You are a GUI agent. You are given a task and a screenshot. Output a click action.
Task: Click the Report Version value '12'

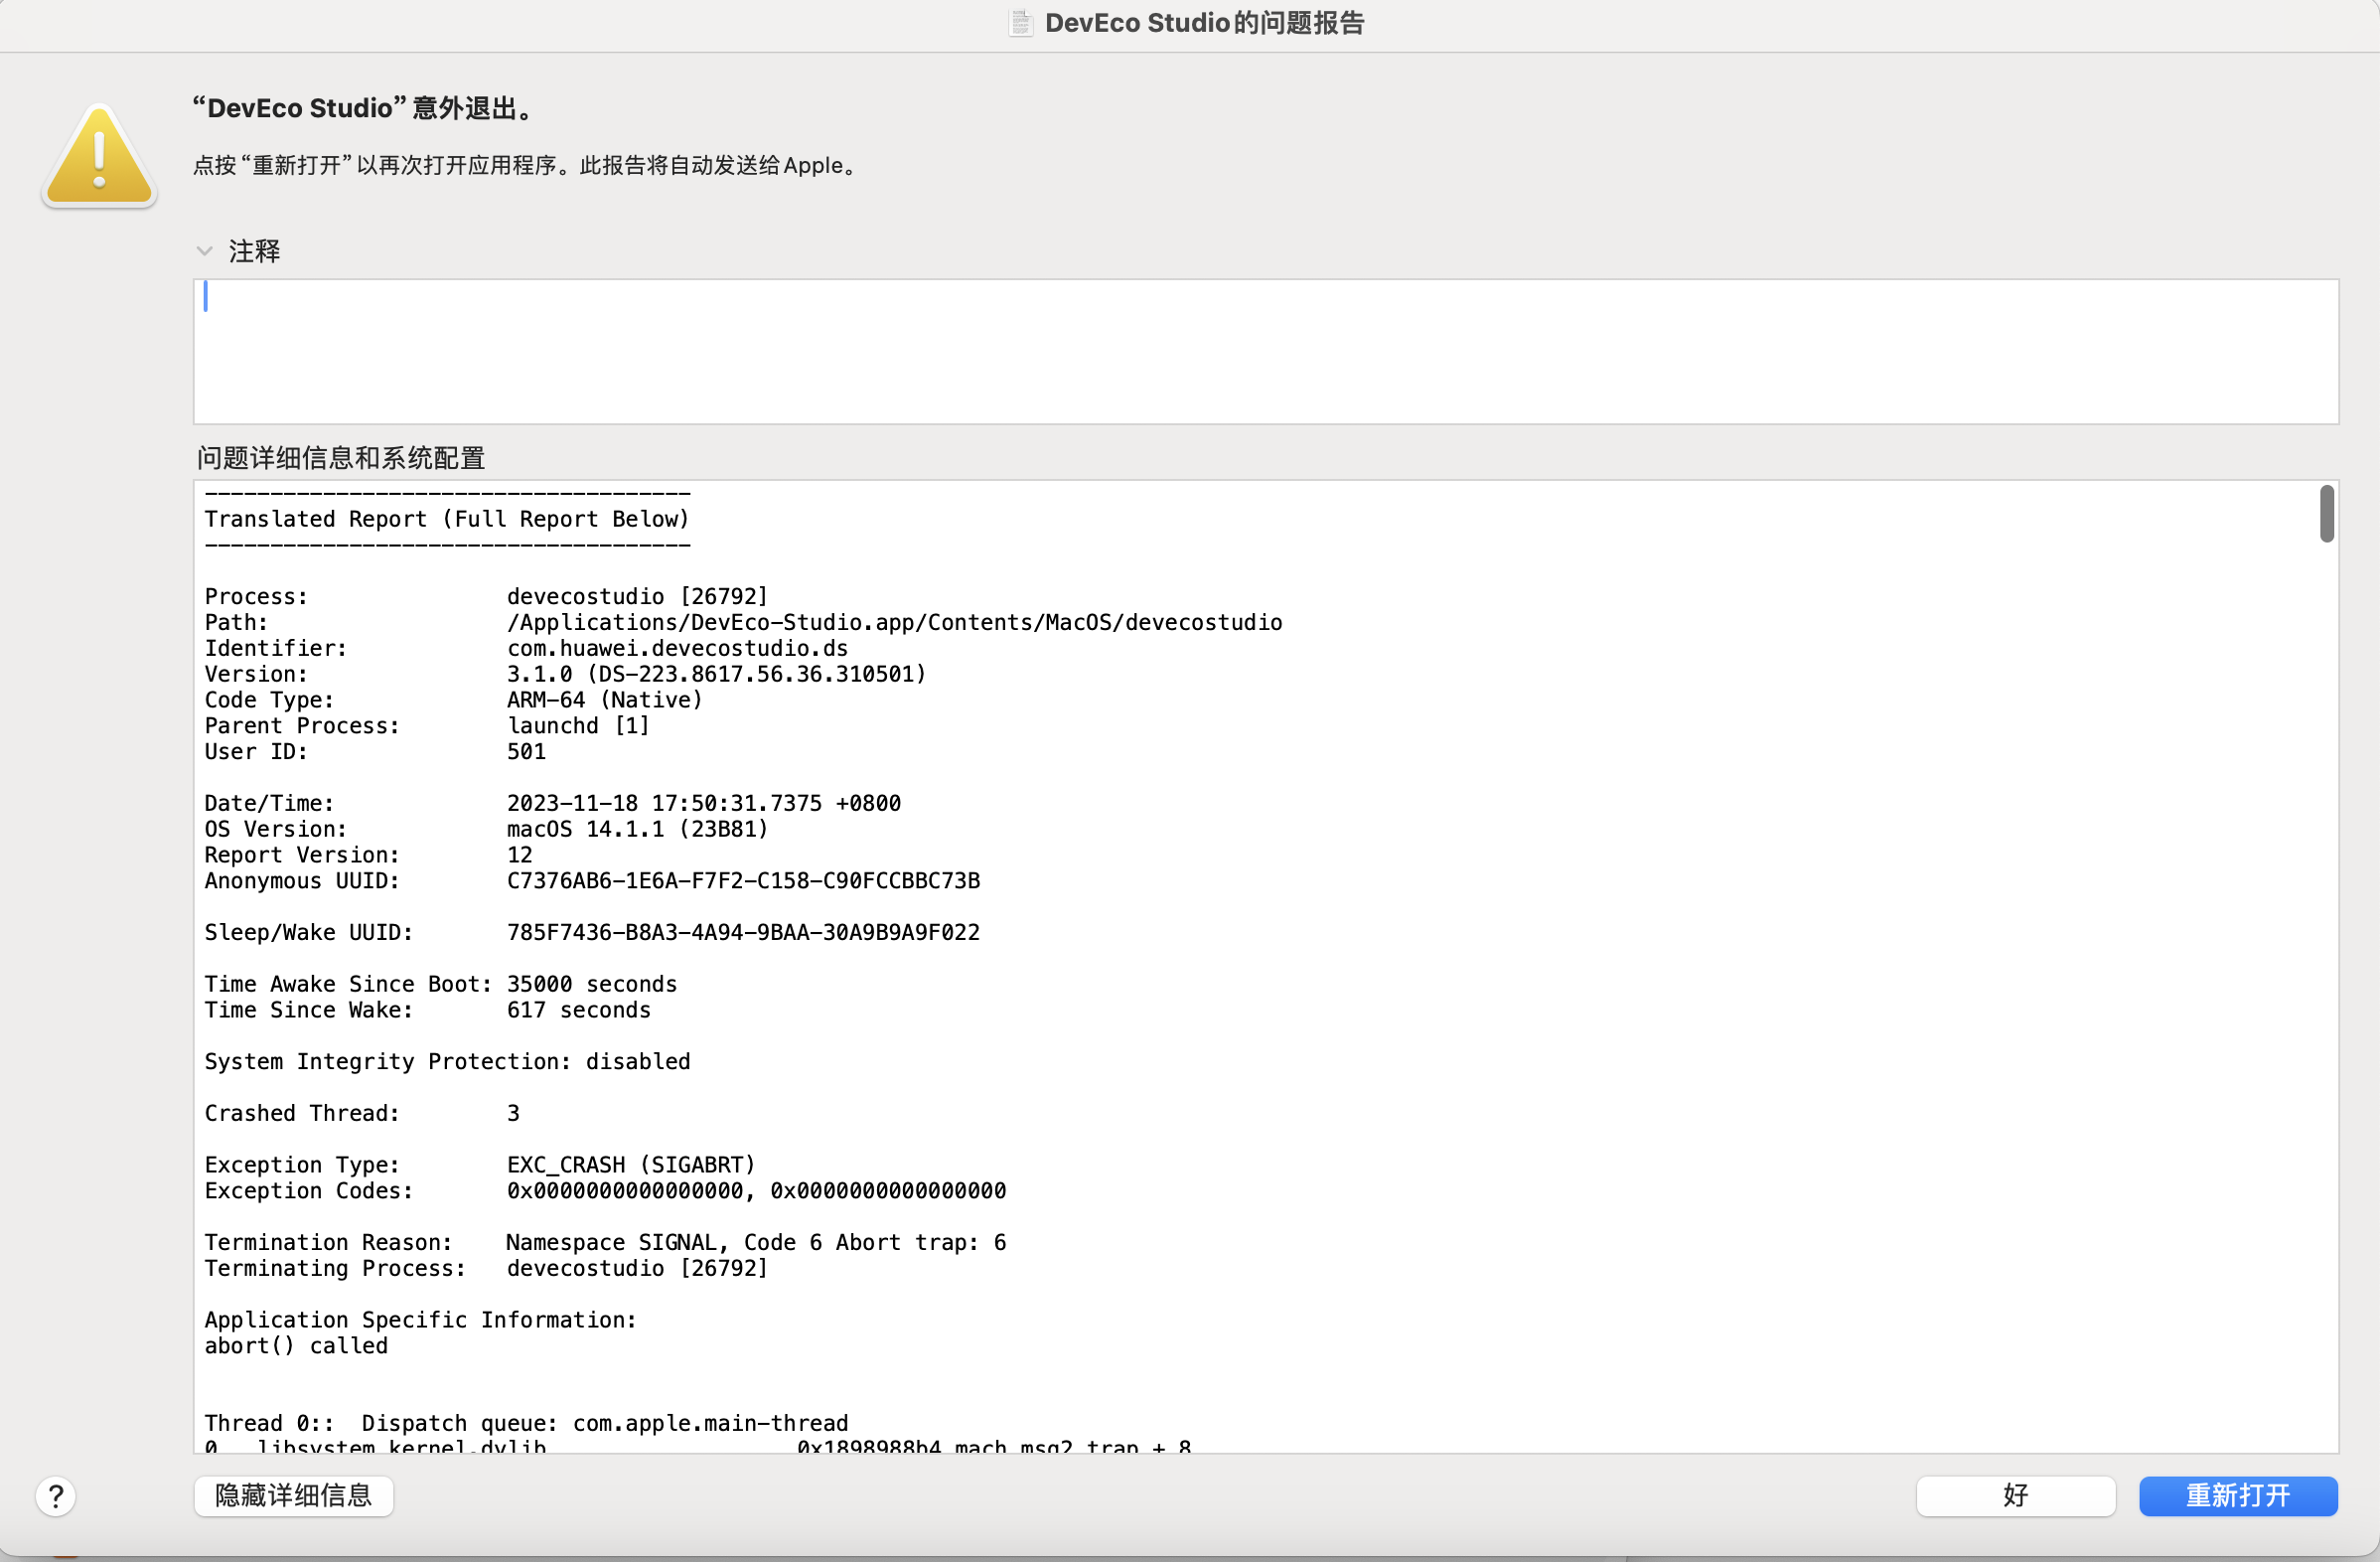pos(519,855)
